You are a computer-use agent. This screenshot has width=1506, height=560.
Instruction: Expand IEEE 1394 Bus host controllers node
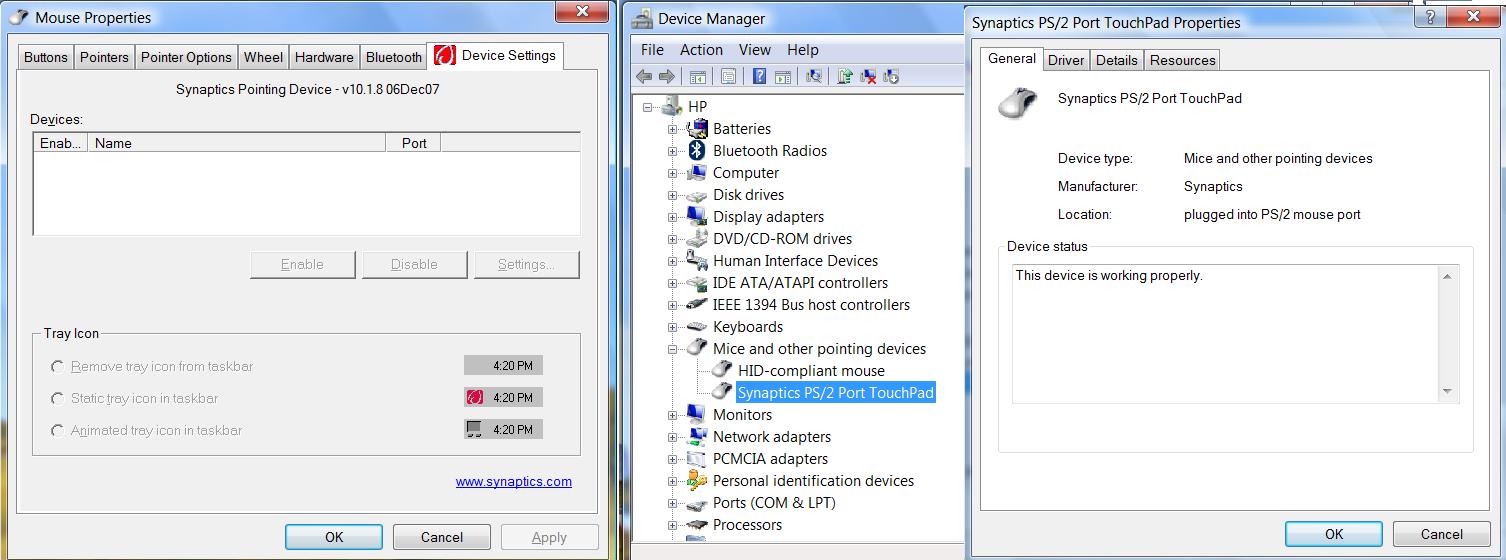(673, 304)
